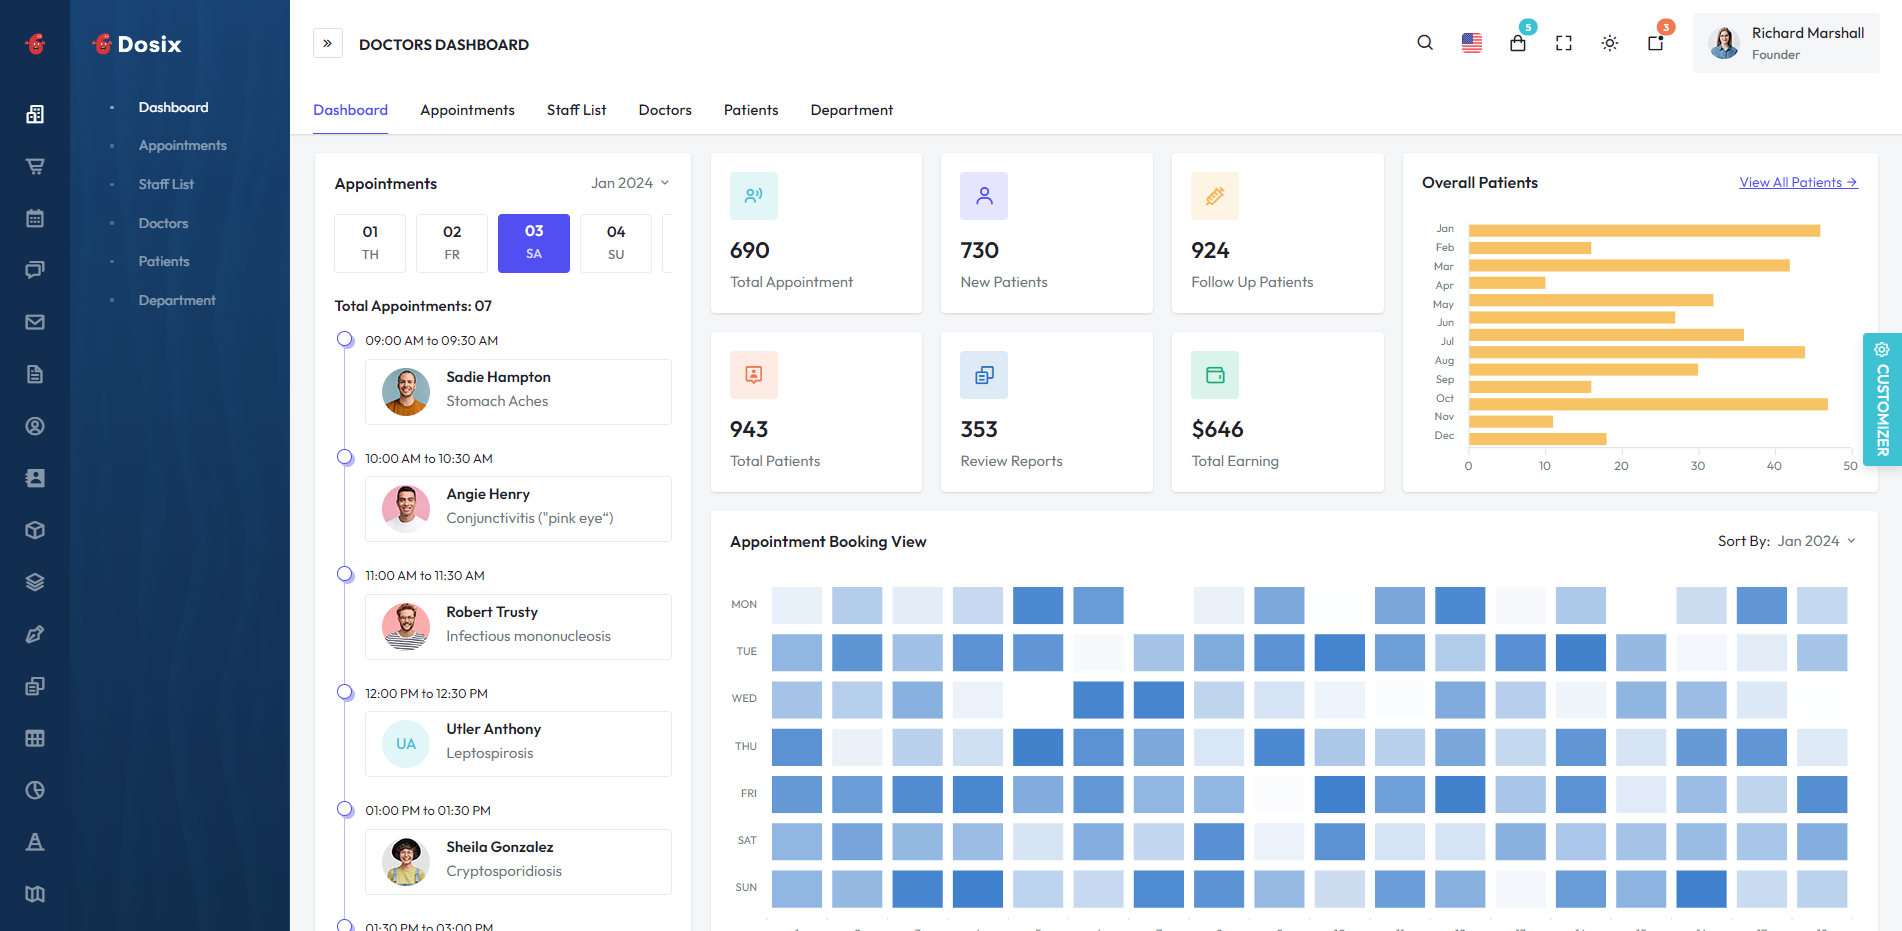
Task: Click Sheila Gonzalez avatar thumbnail
Action: [x=406, y=862]
